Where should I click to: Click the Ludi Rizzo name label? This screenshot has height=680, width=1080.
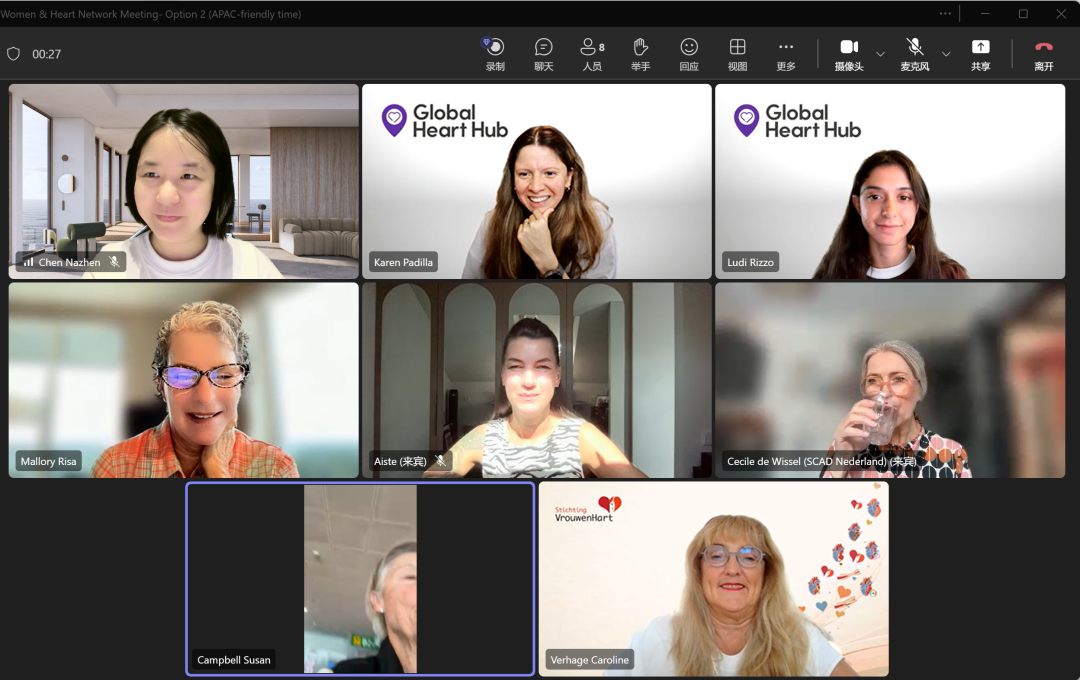tap(750, 262)
